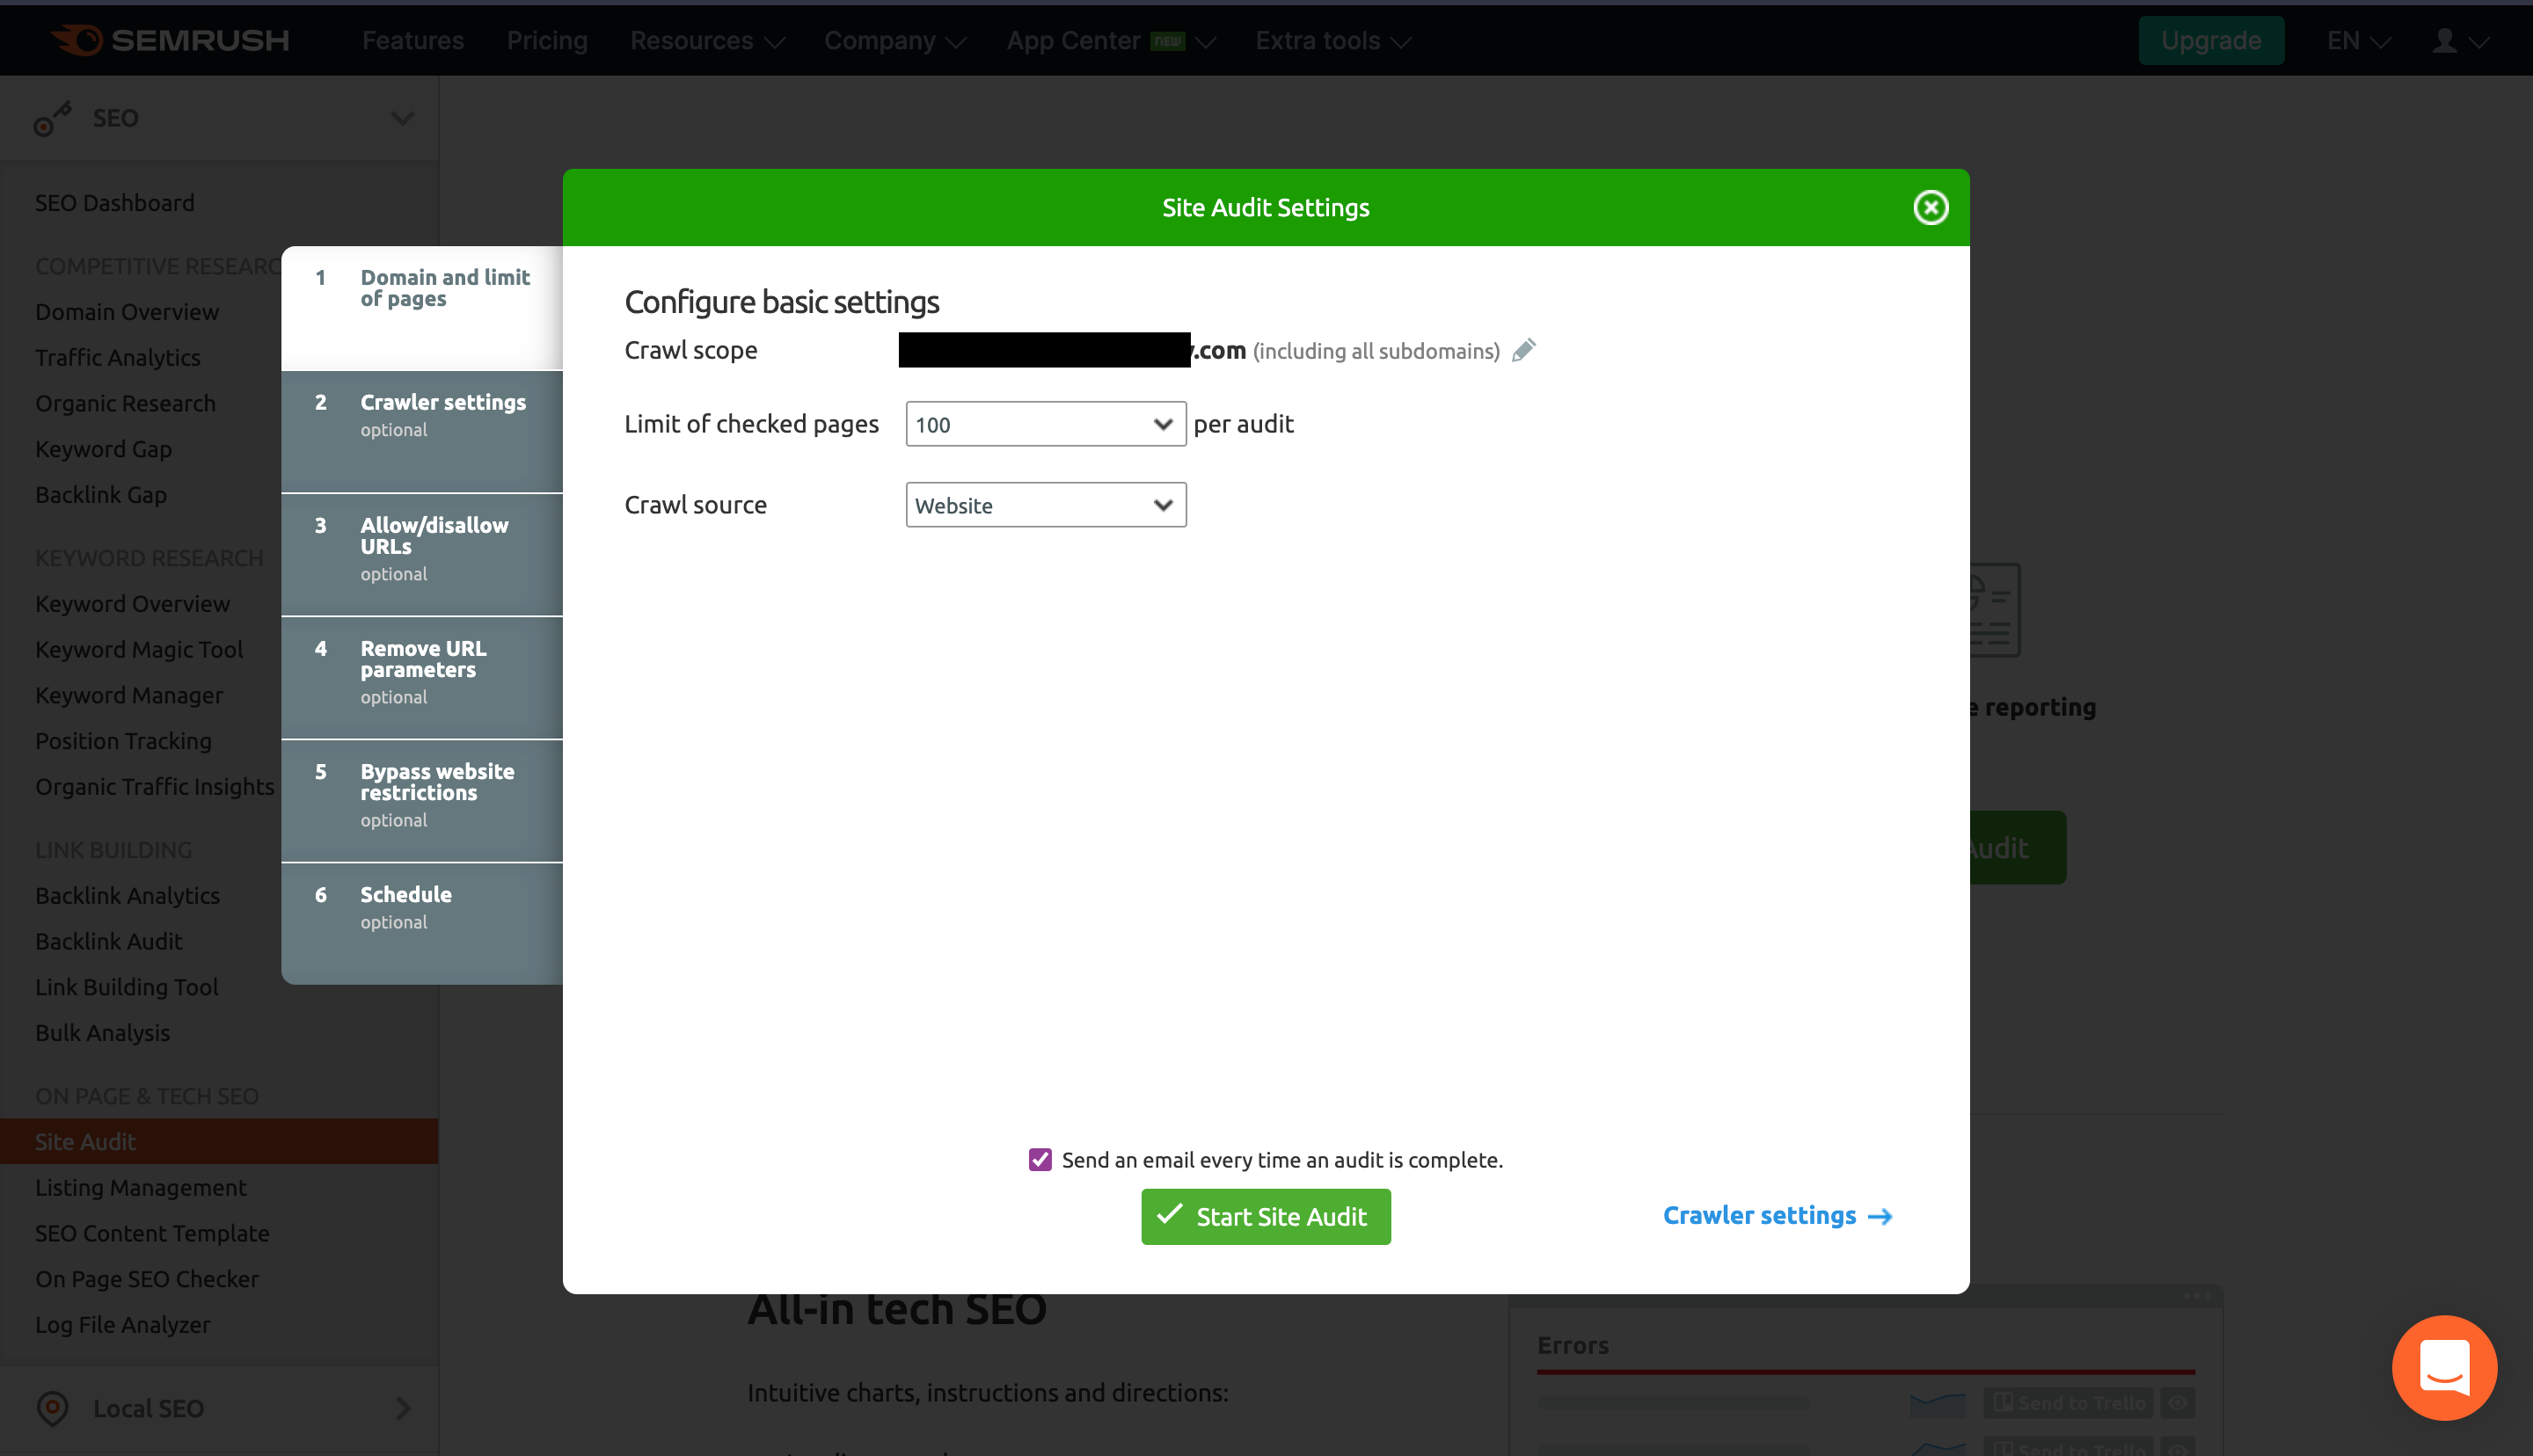
Task: Uncheck the send email on audit complete checkbox
Action: [1040, 1160]
